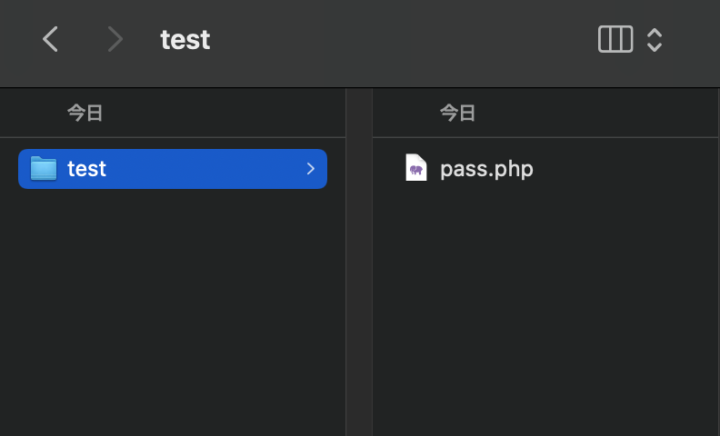Click the blank area right of pass.php
Viewport: 720px width, 436px height.
click(624, 169)
